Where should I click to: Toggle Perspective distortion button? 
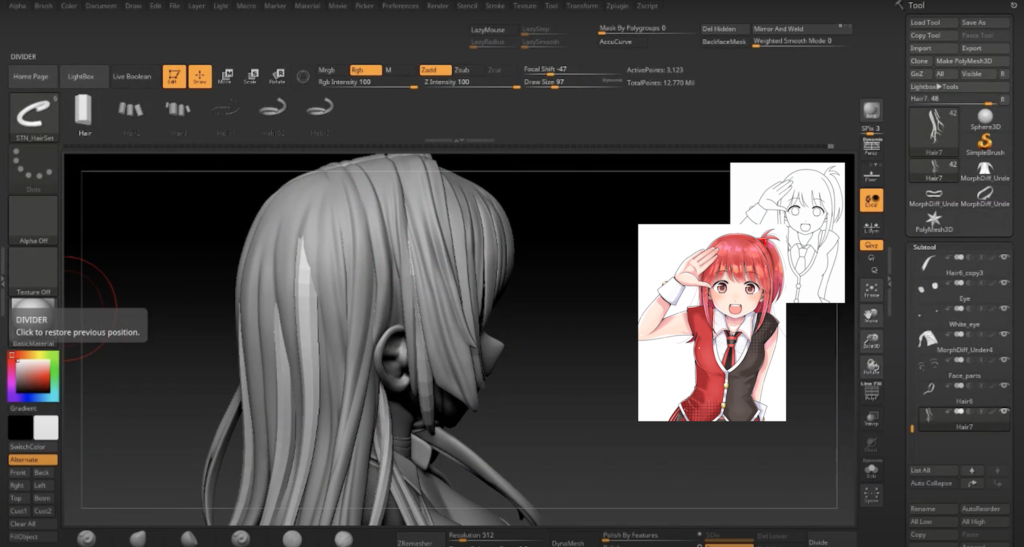coord(871,147)
